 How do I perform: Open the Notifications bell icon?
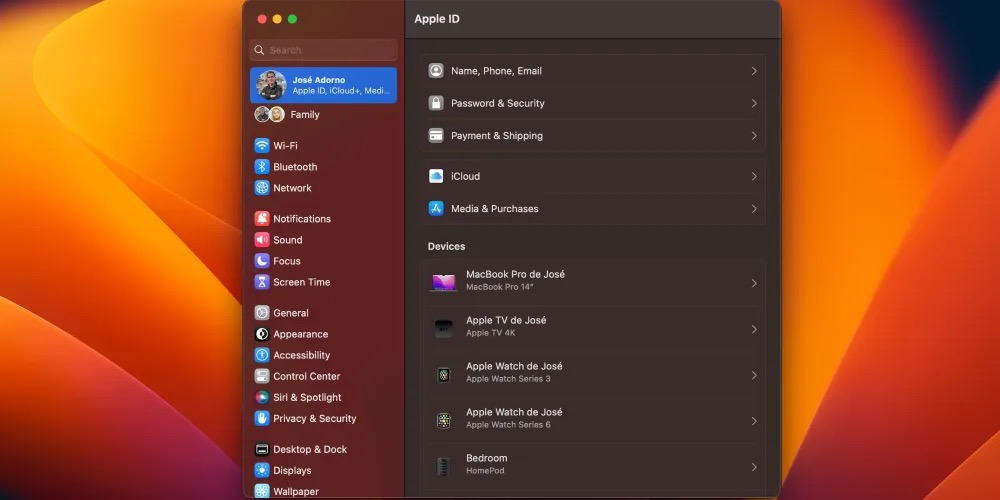(262, 219)
